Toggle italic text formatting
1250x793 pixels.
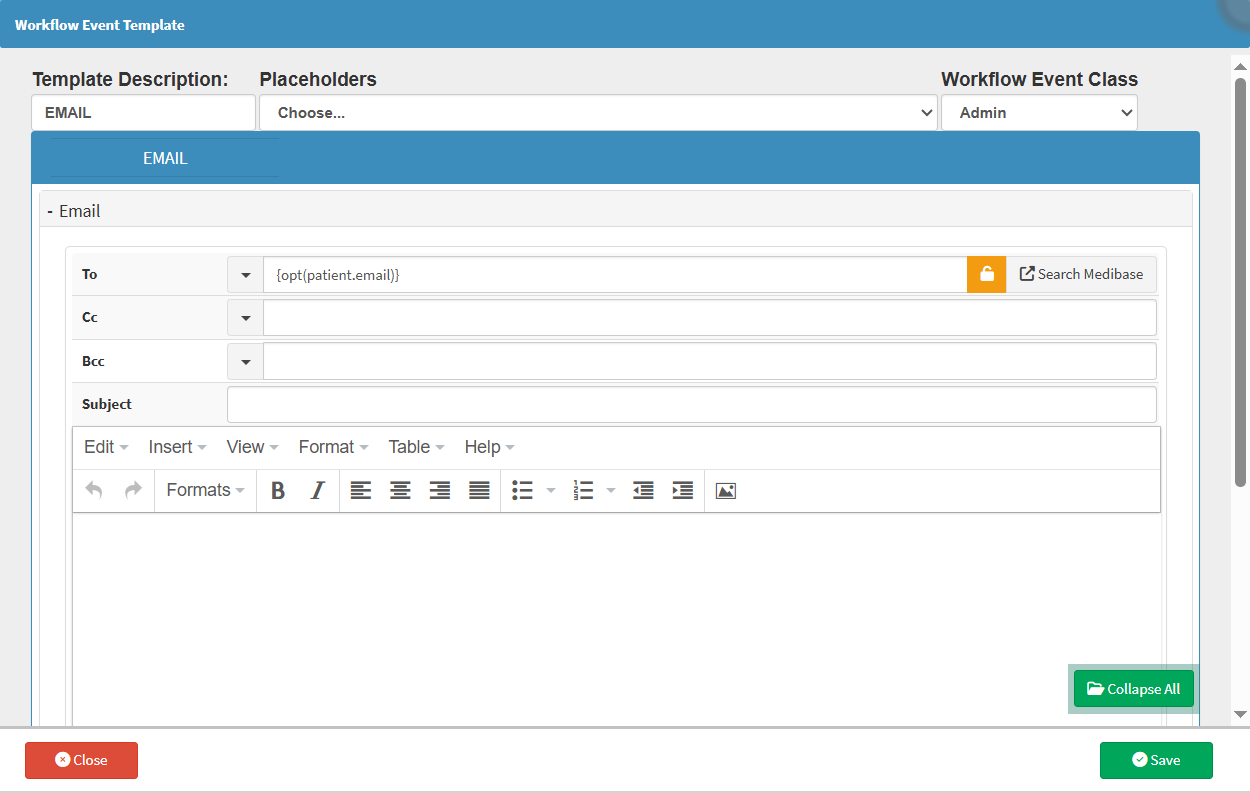(318, 491)
